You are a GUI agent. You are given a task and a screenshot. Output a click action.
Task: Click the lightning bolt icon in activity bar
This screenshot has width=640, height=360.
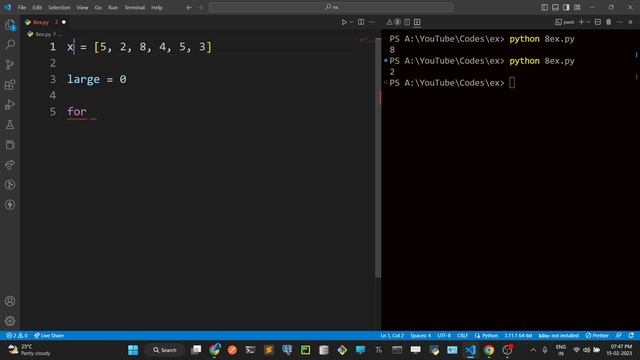10,205
